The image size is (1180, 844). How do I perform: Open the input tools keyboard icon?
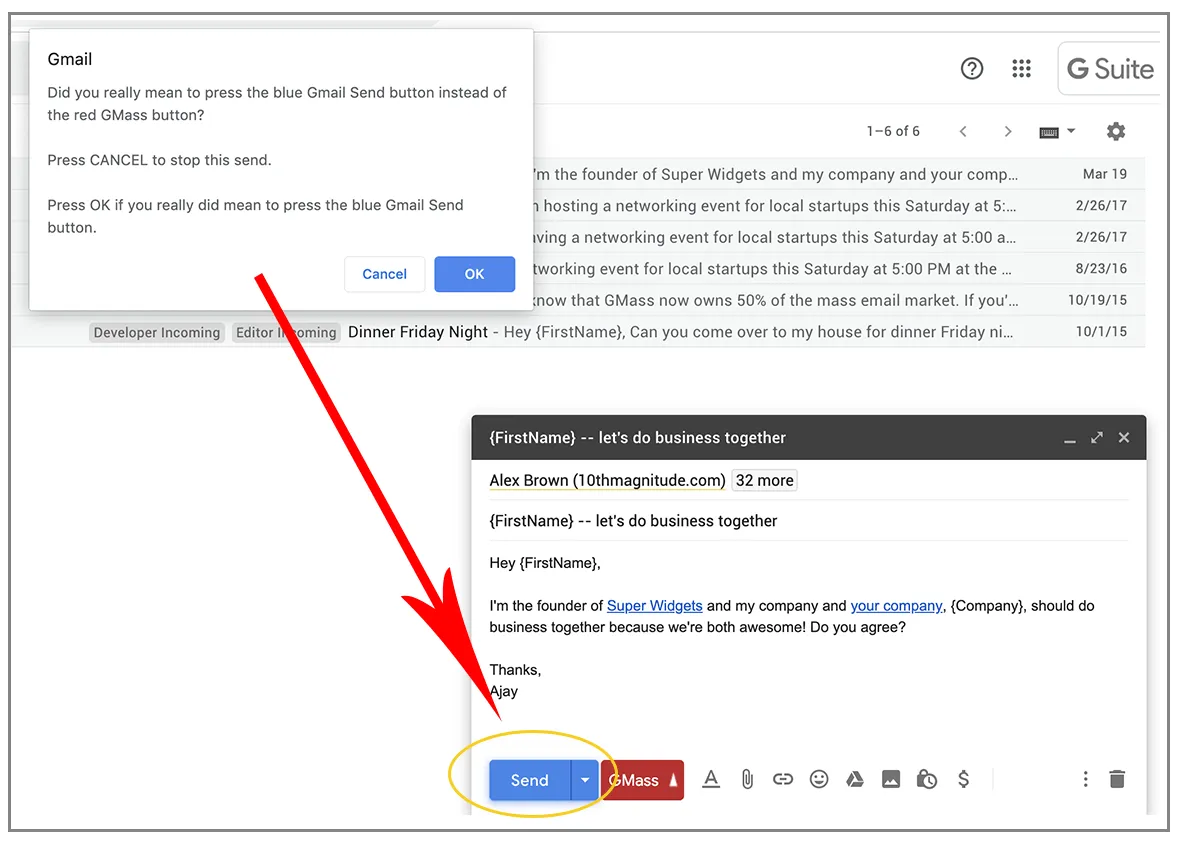(x=1049, y=132)
